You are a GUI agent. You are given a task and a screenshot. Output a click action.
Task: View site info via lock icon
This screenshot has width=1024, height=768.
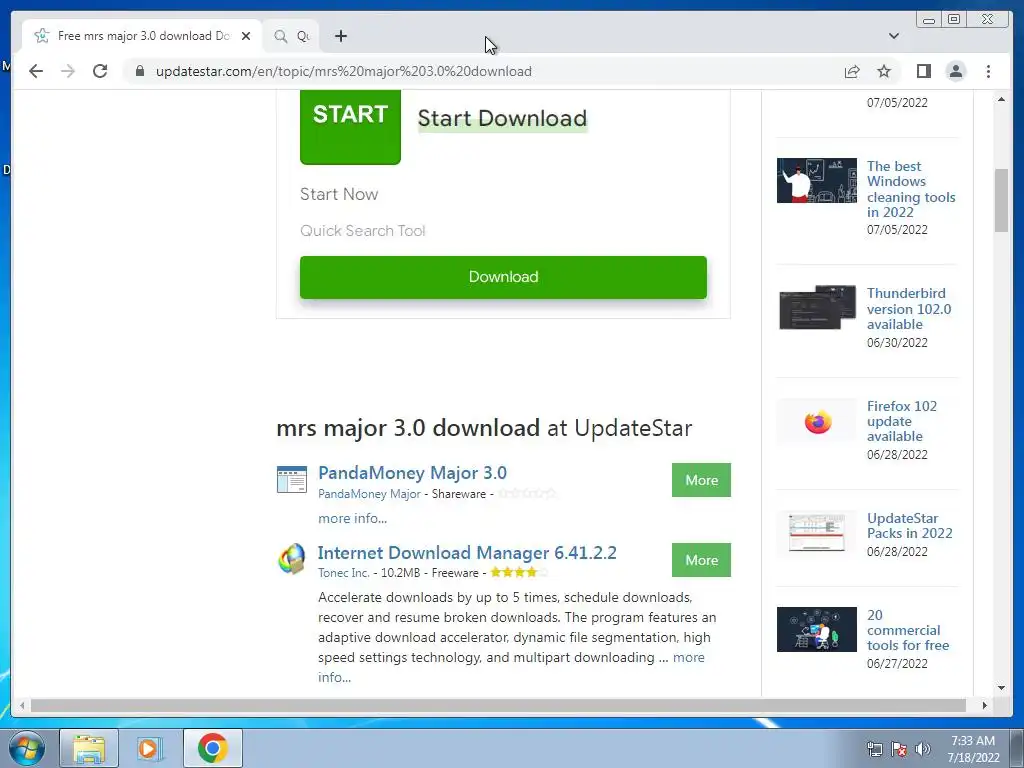[140, 71]
